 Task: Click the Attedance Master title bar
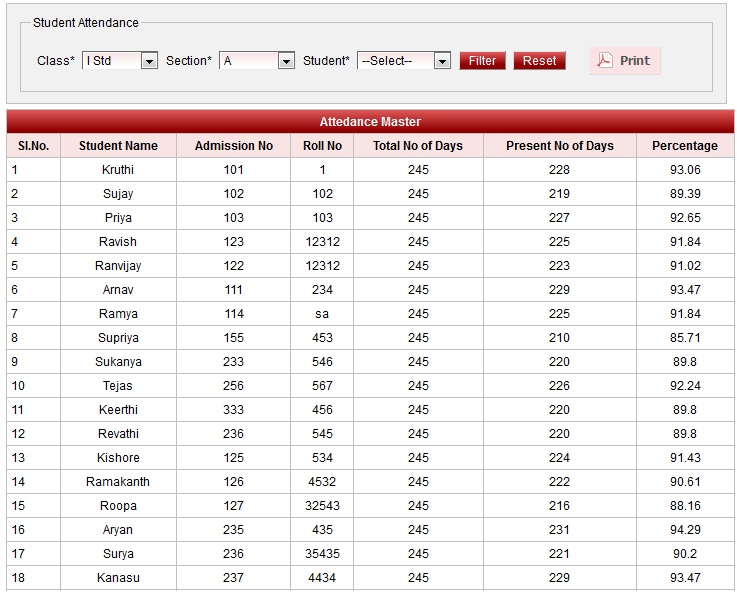pyautogui.click(x=370, y=122)
